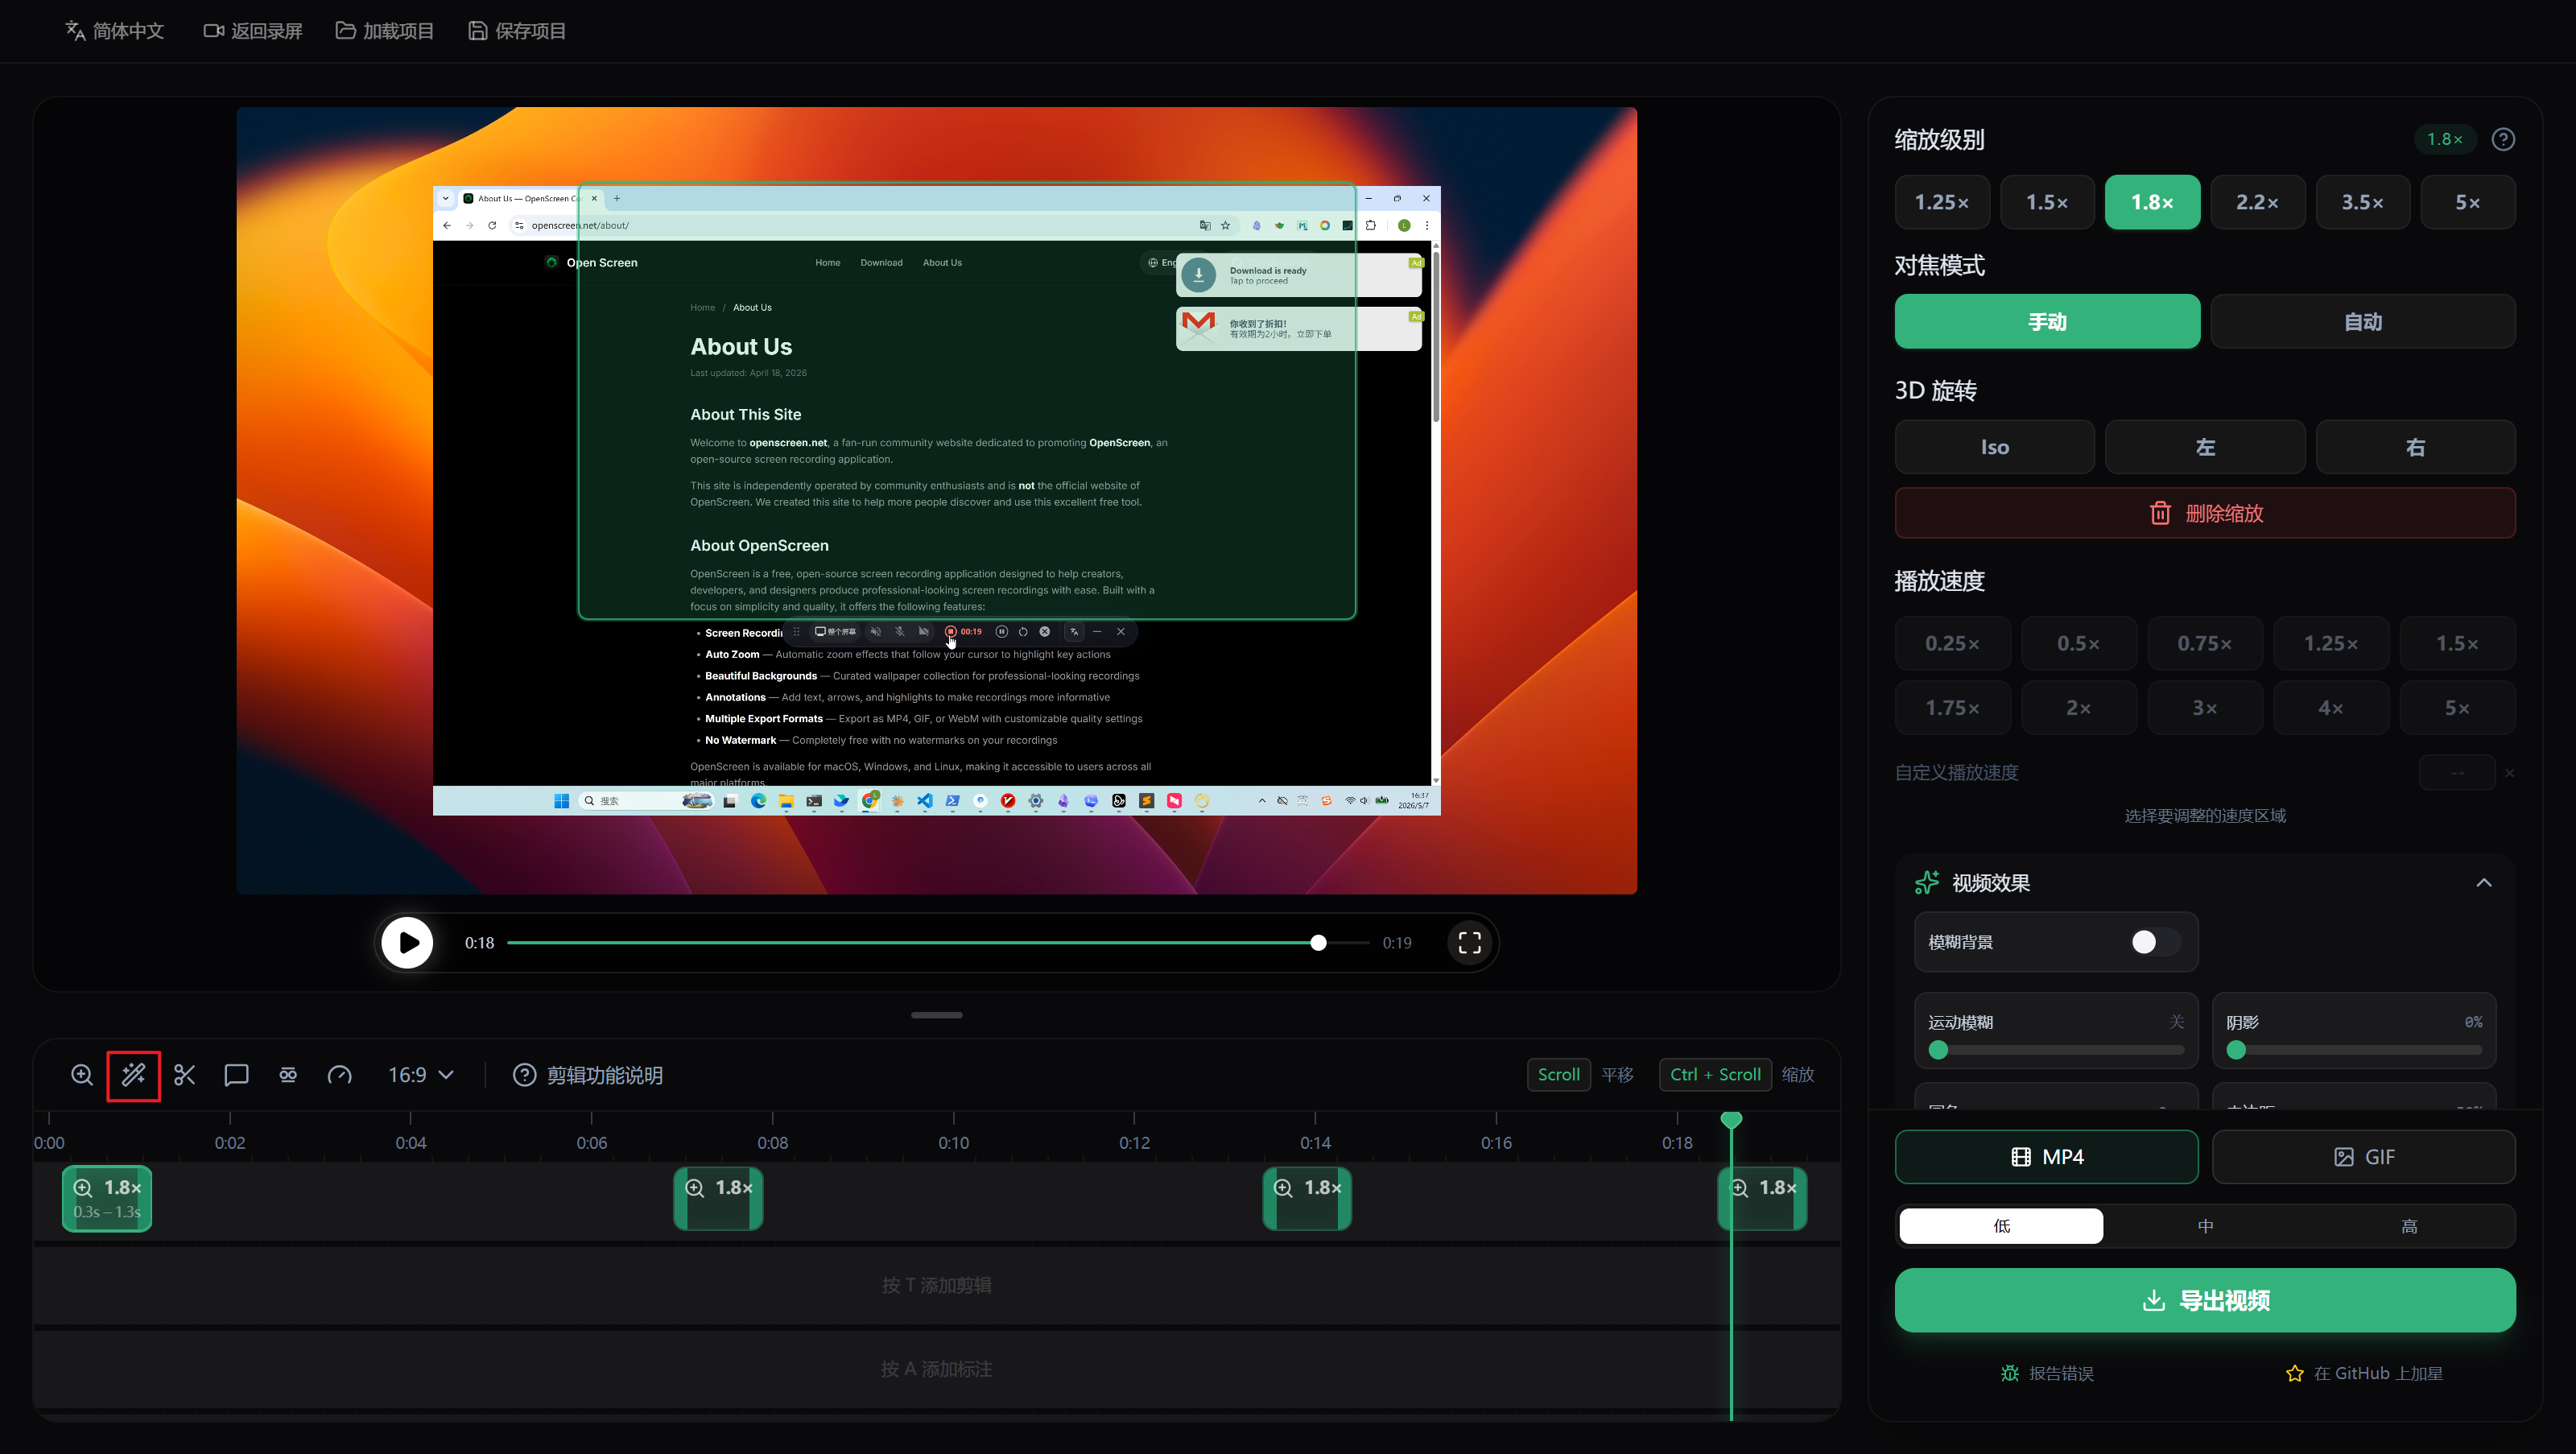
Task: Open the 简体中文 language selector
Action: 115,31
